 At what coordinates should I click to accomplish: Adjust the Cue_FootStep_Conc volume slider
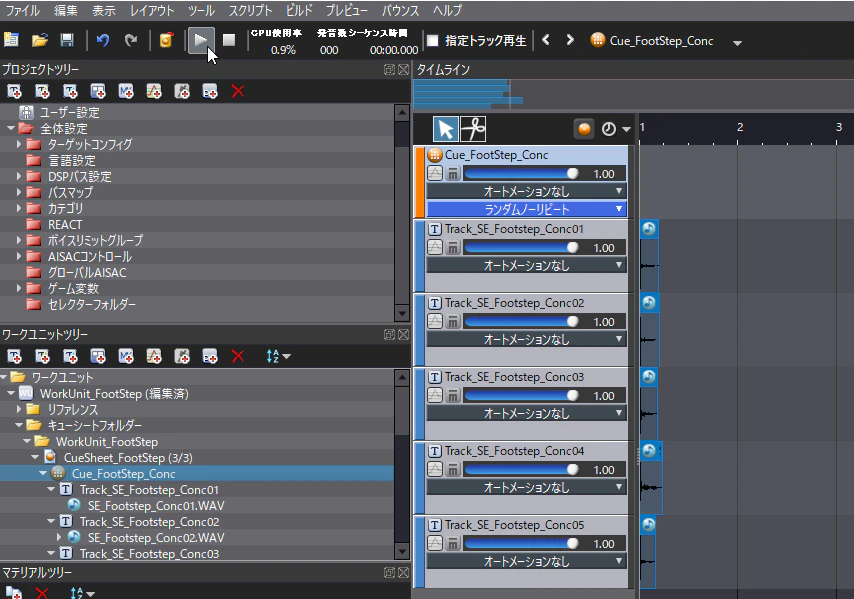521,174
